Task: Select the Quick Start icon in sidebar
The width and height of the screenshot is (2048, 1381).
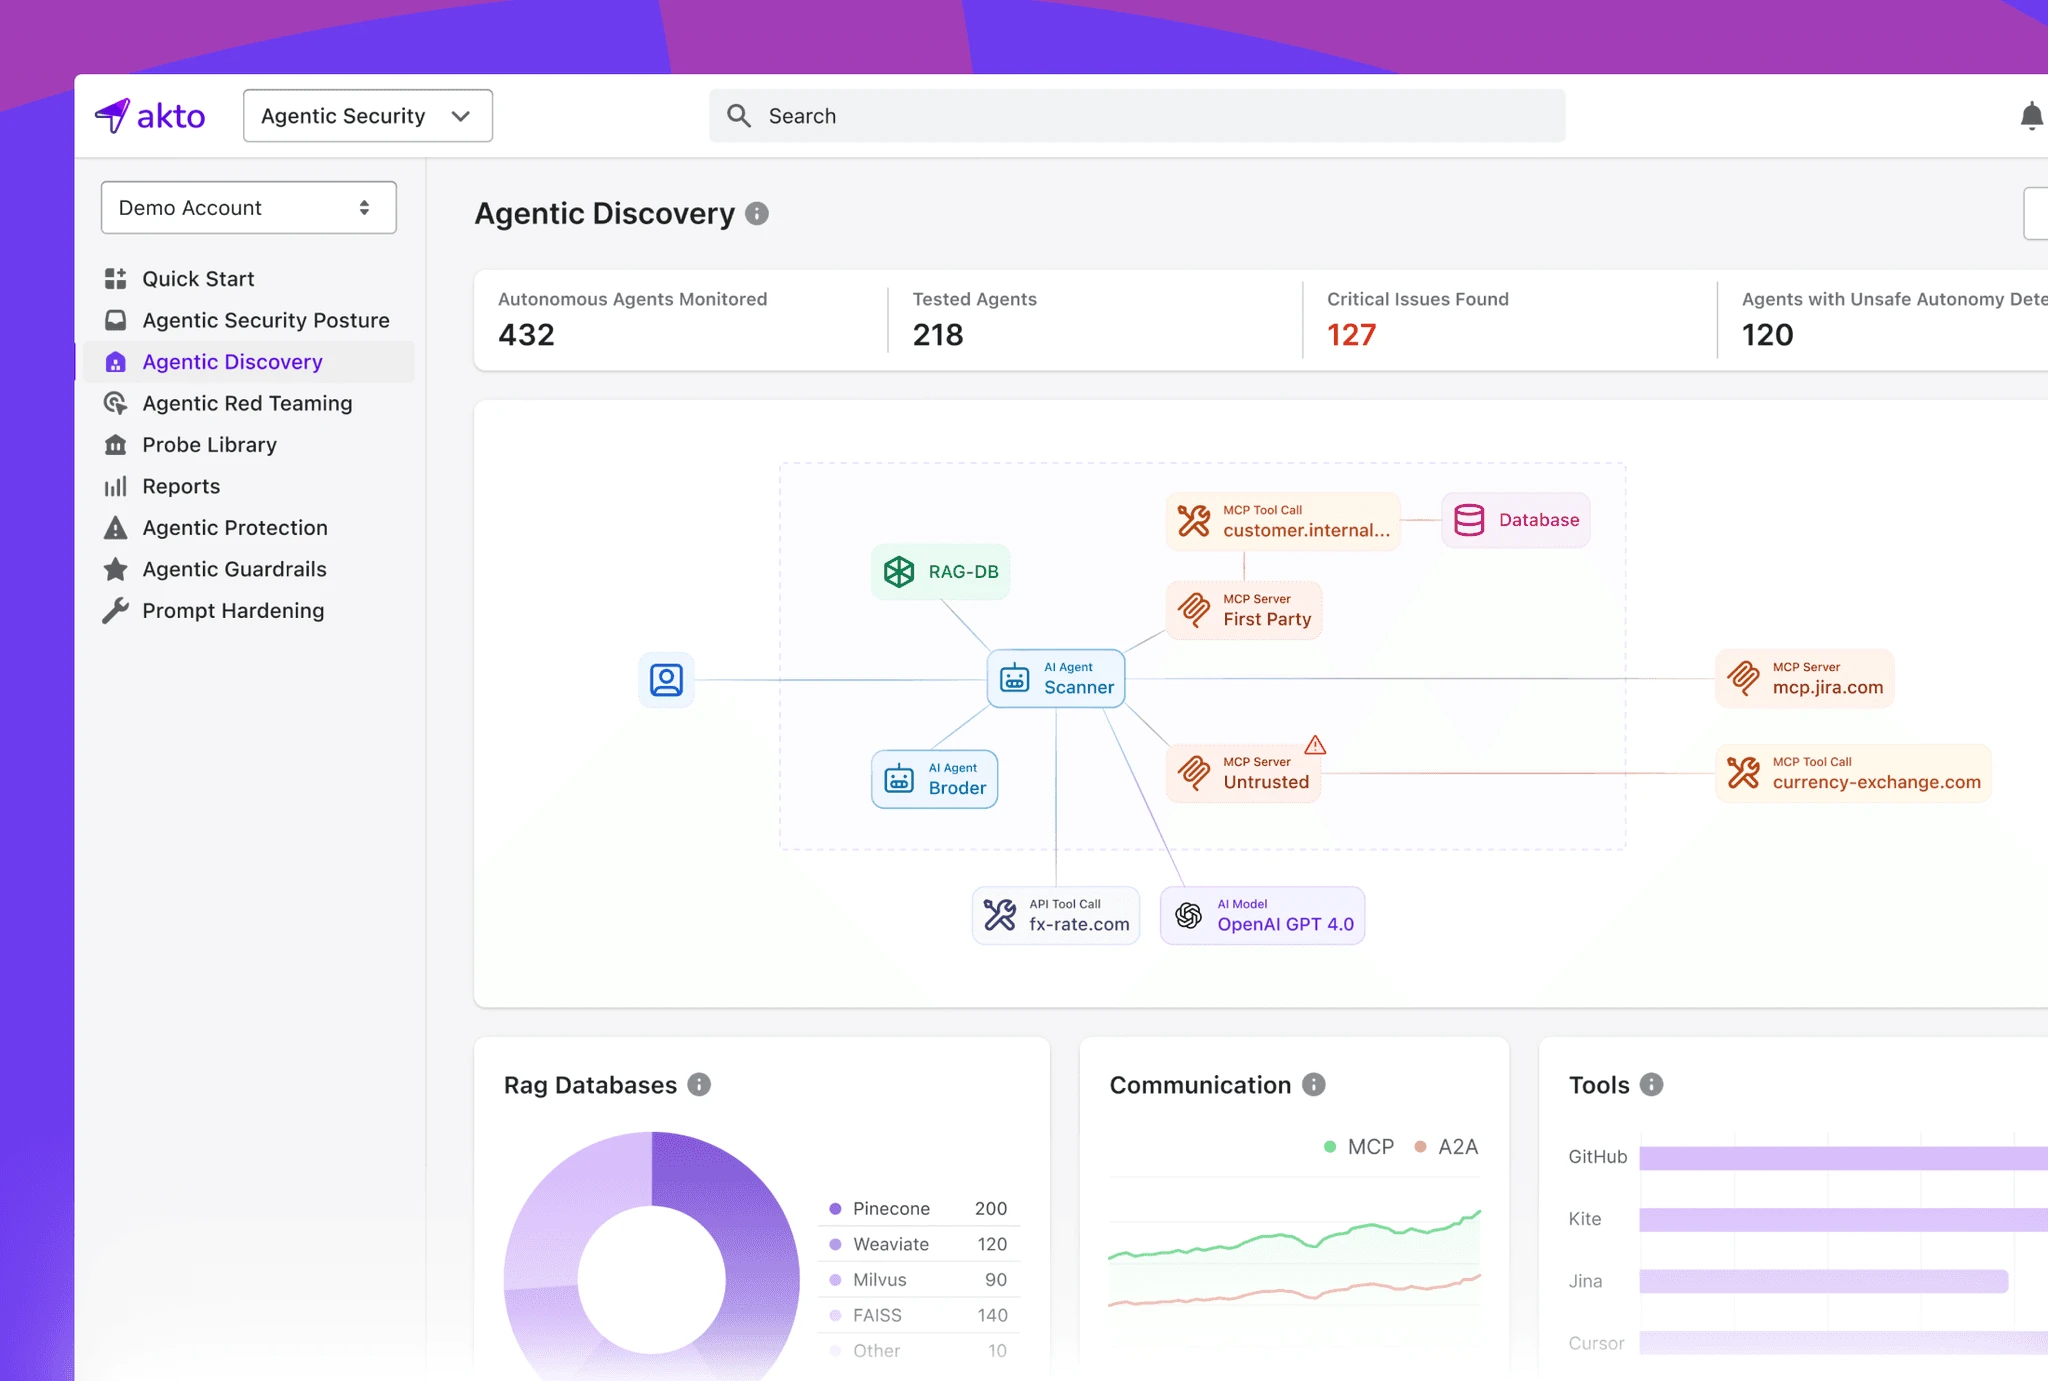Action: pos(117,278)
